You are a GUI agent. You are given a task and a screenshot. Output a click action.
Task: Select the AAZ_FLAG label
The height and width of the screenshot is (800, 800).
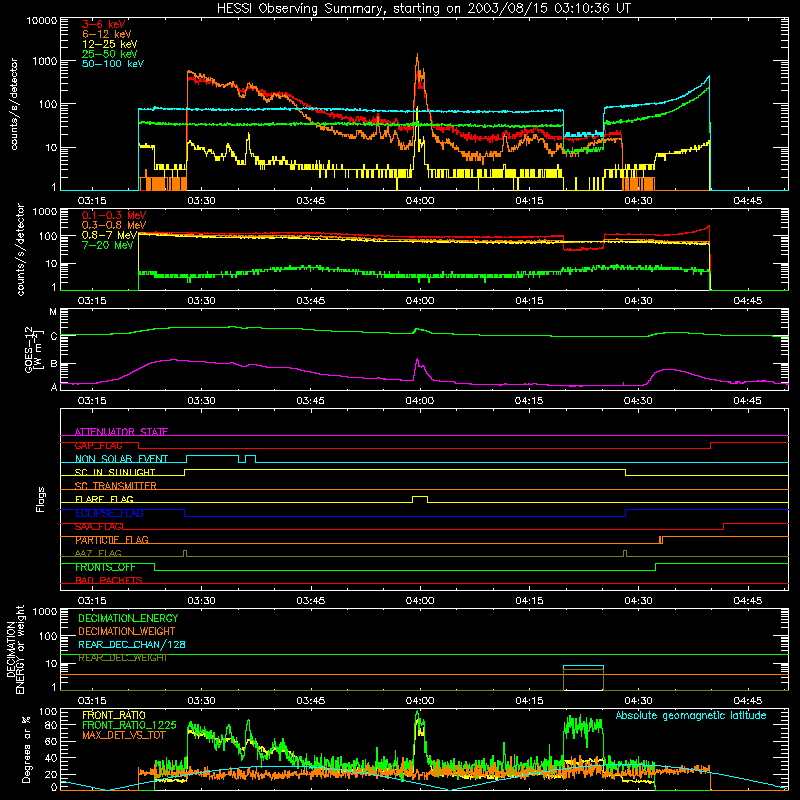pyautogui.click(x=98, y=553)
